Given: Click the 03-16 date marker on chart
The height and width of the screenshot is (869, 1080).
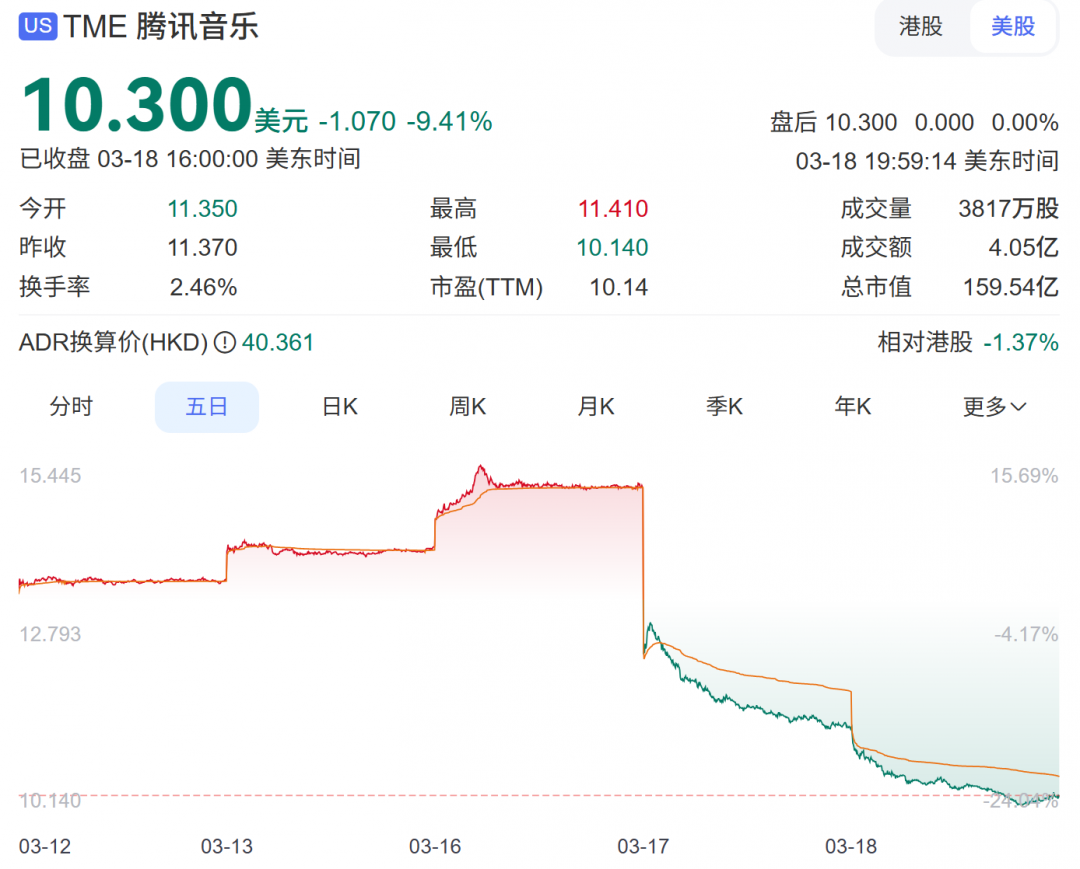Looking at the screenshot, I should click(435, 846).
